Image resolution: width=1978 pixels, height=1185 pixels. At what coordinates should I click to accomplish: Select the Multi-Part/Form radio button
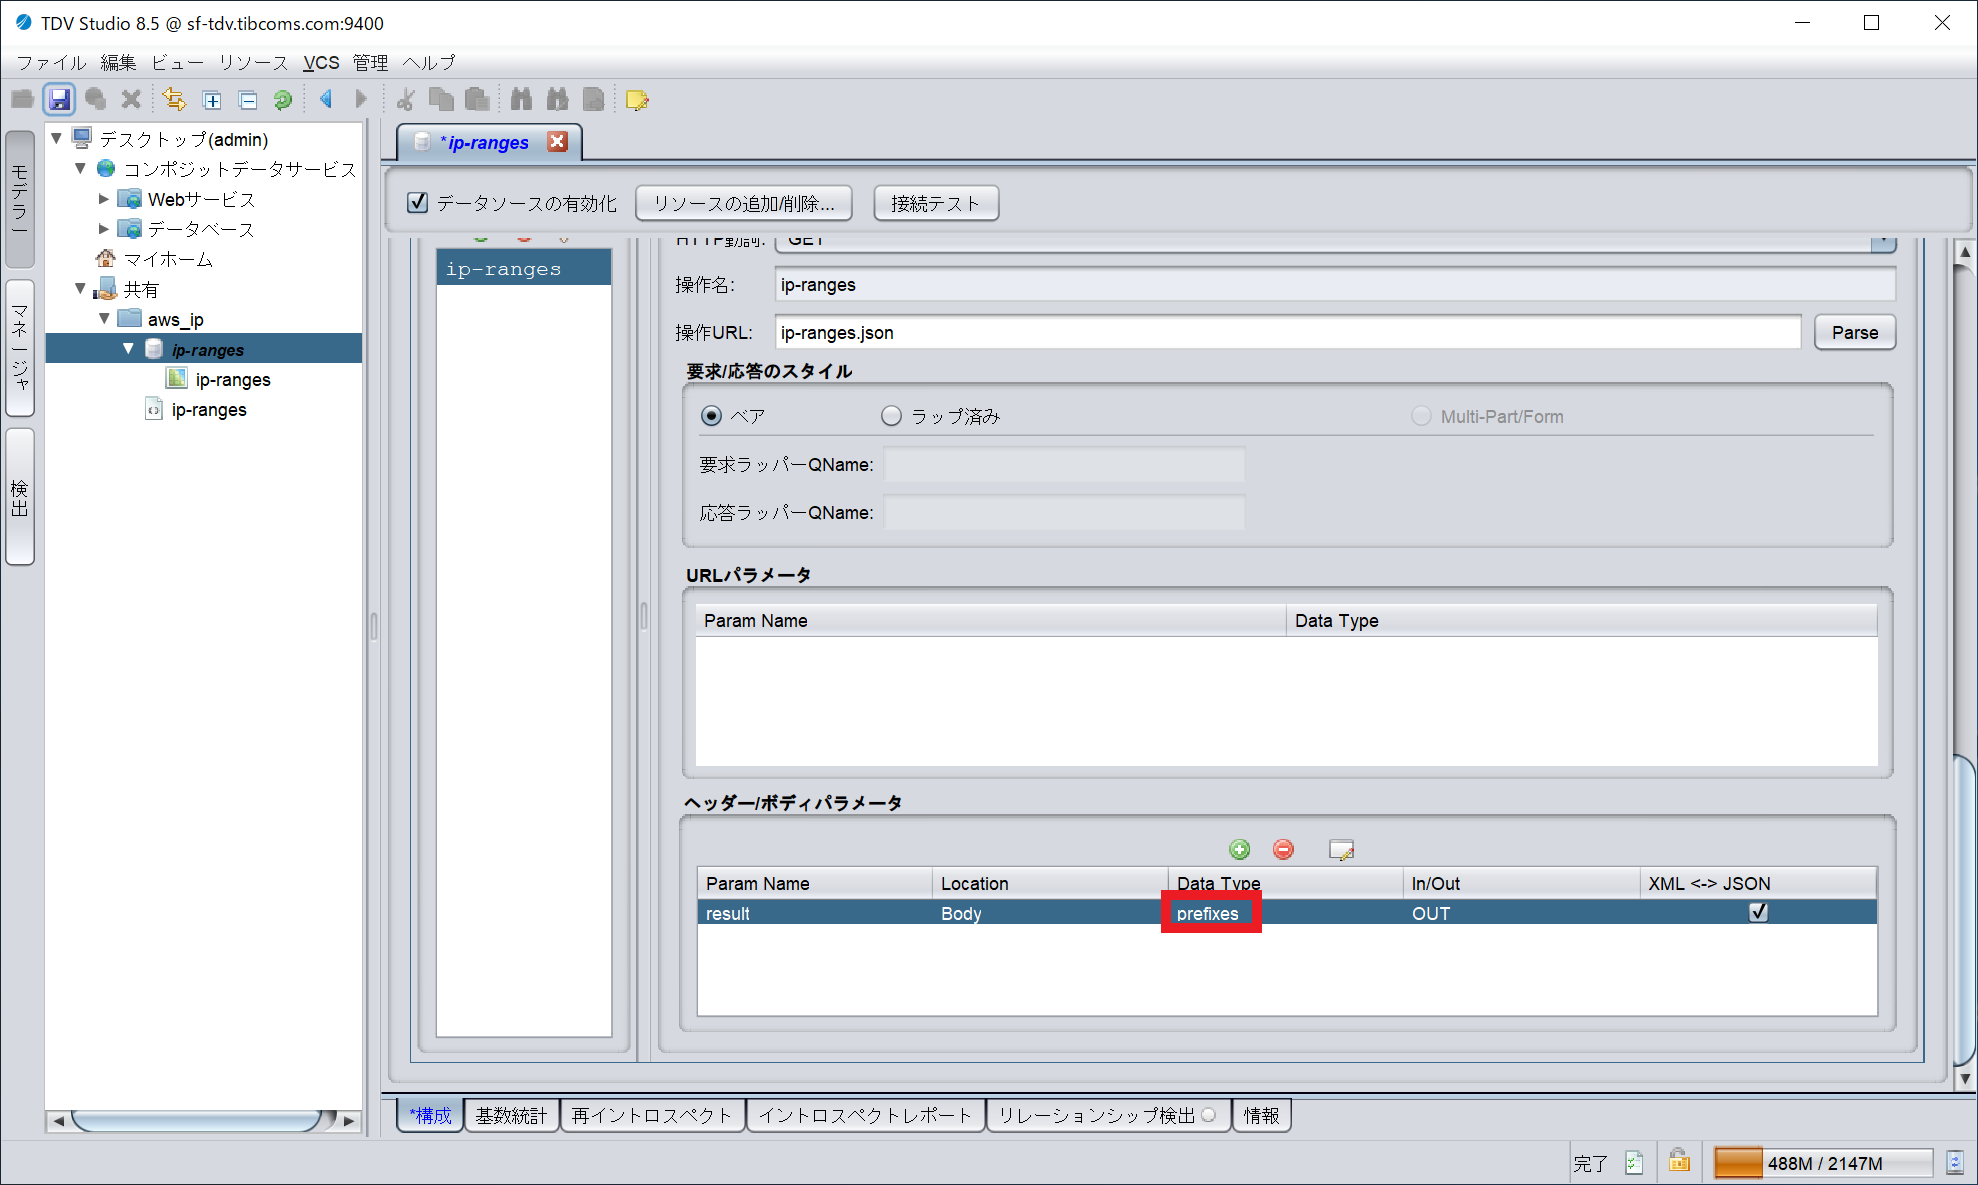click(1421, 416)
